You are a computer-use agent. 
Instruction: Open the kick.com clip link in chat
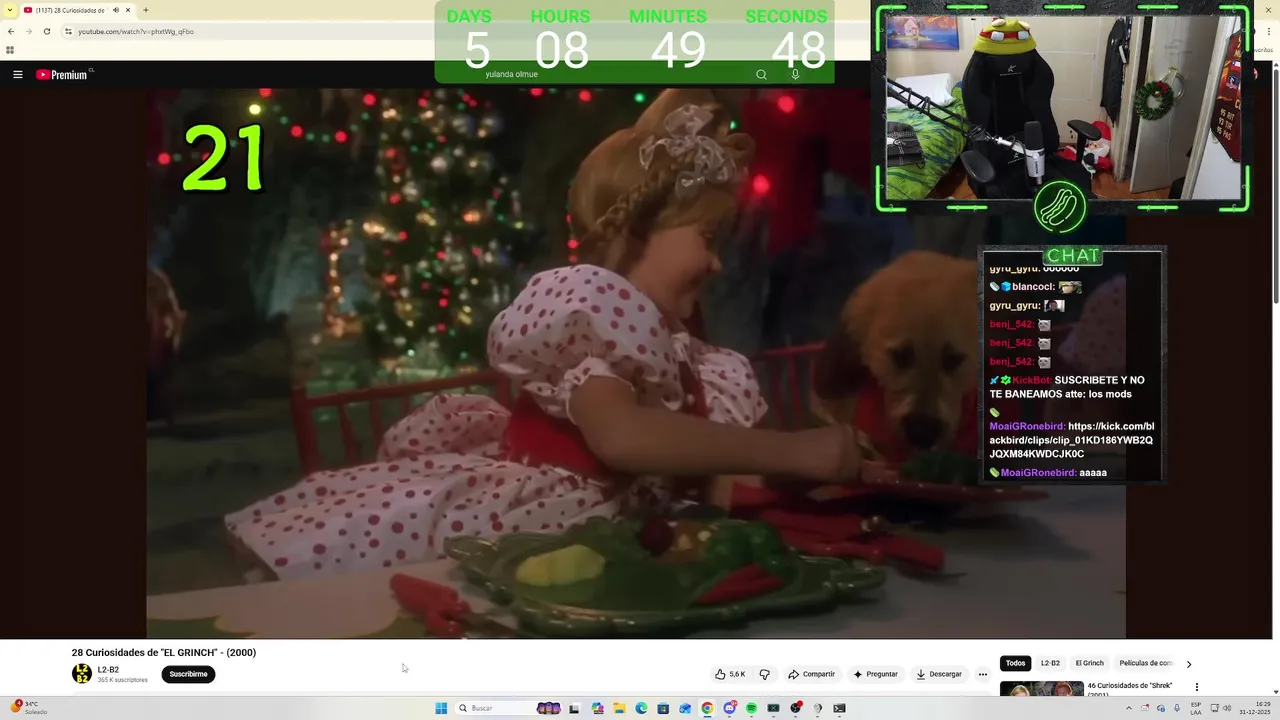[x=1071, y=440]
